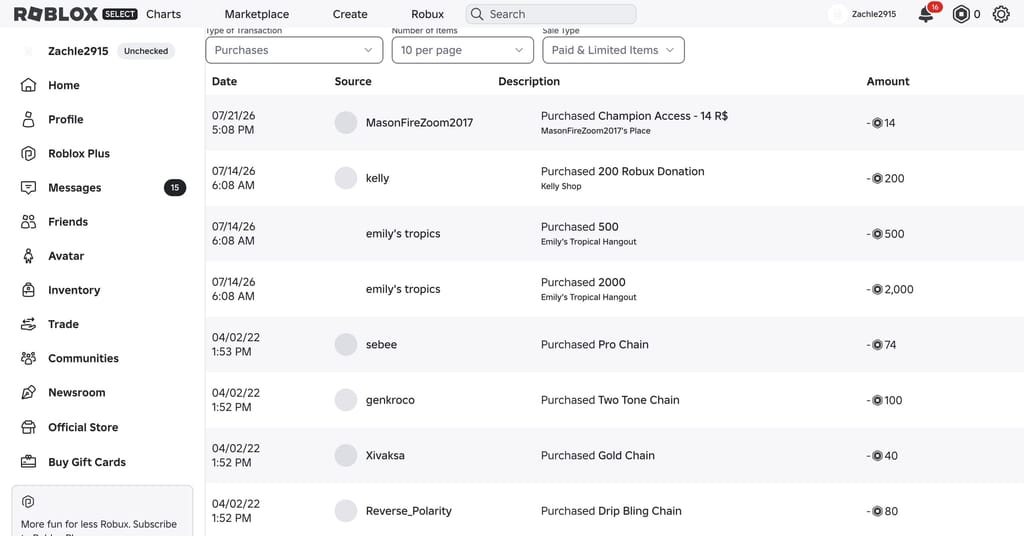Click 'Purchased Two Tone Chain' description

coord(610,400)
